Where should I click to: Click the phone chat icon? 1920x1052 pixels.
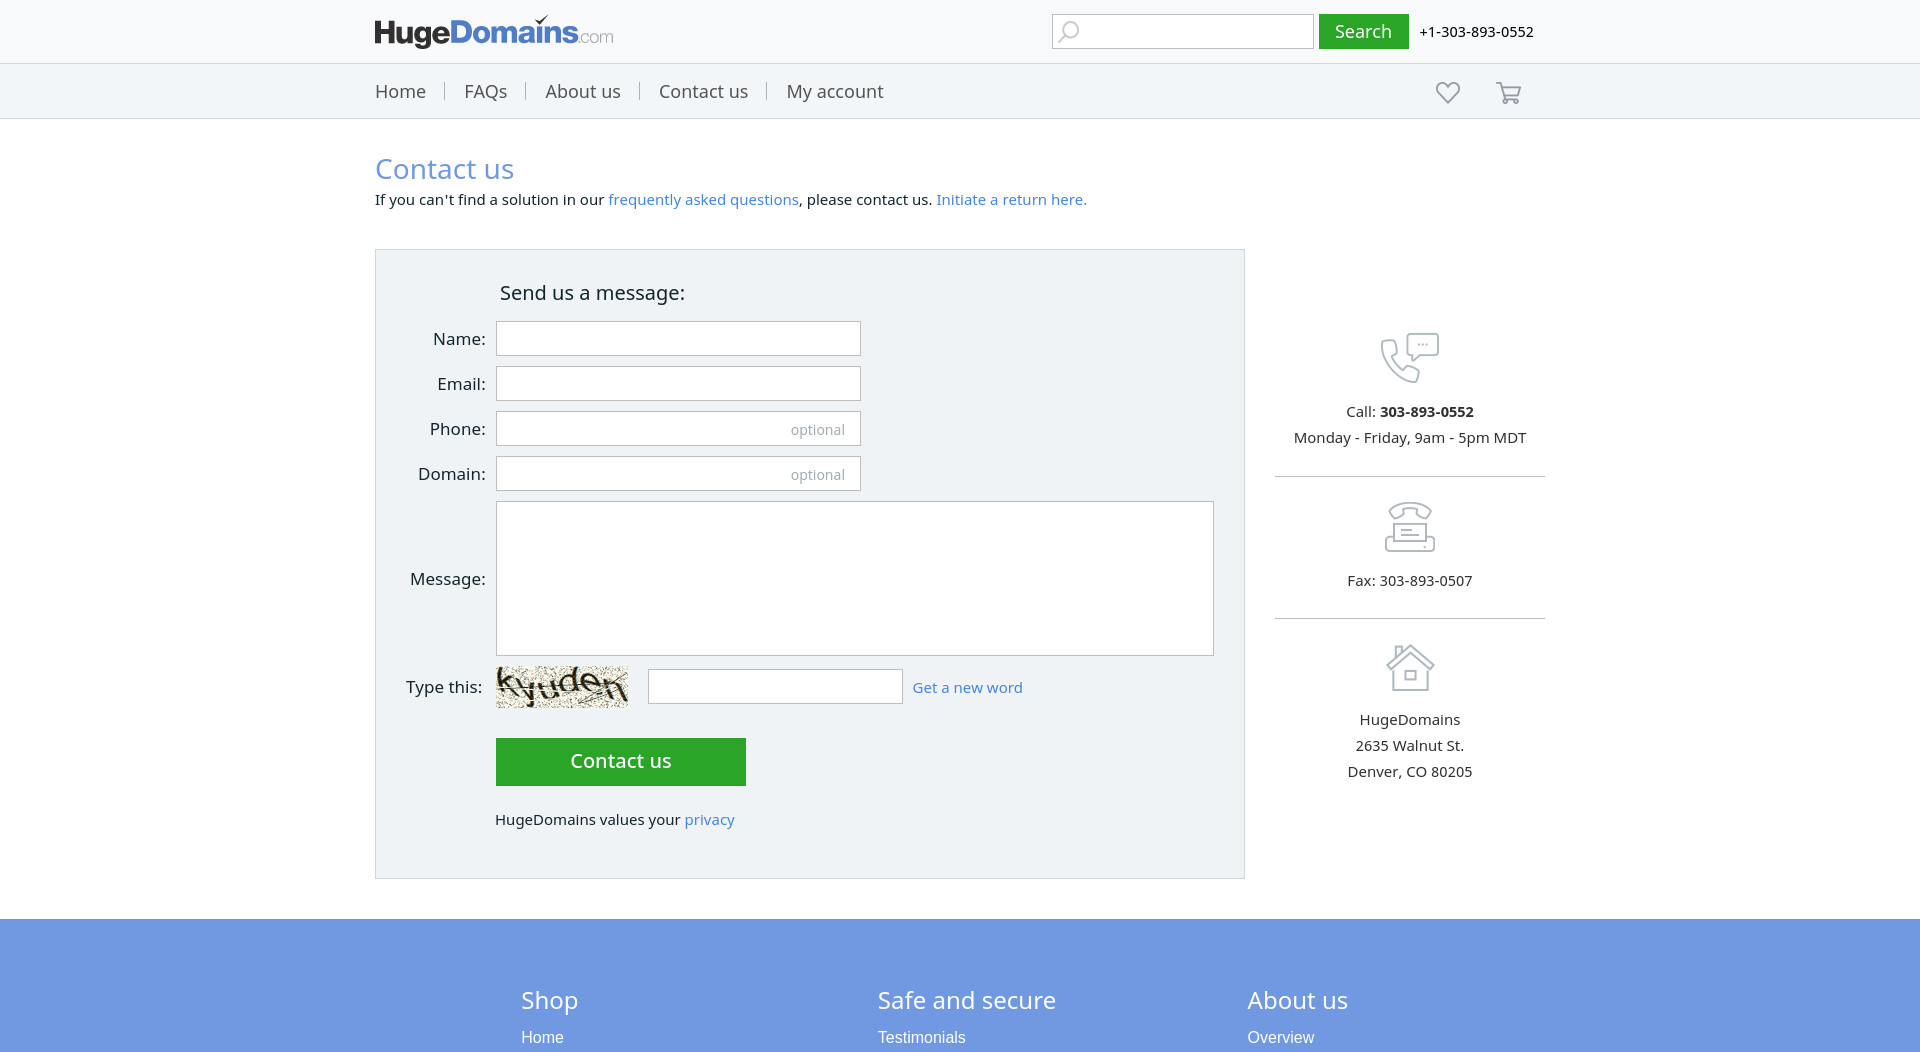pyautogui.click(x=1409, y=358)
